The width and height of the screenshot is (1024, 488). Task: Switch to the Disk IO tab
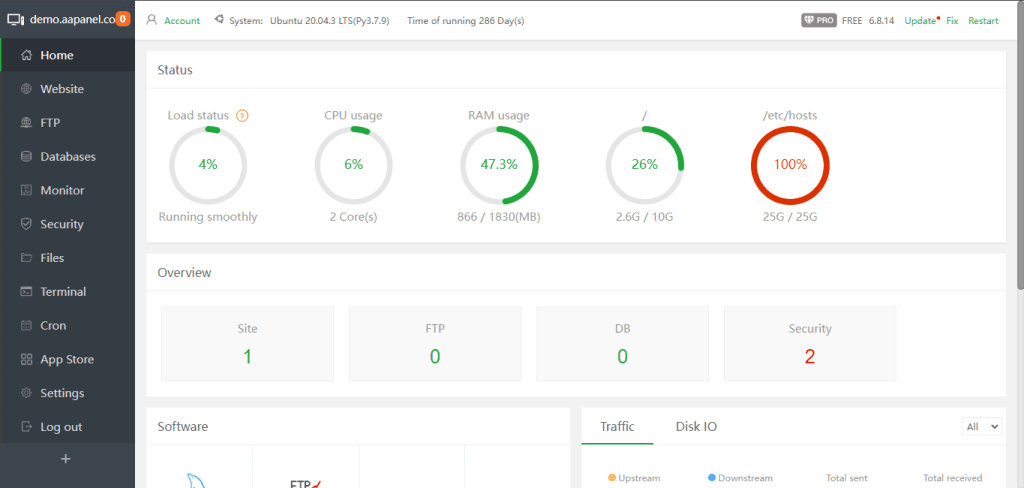696,427
